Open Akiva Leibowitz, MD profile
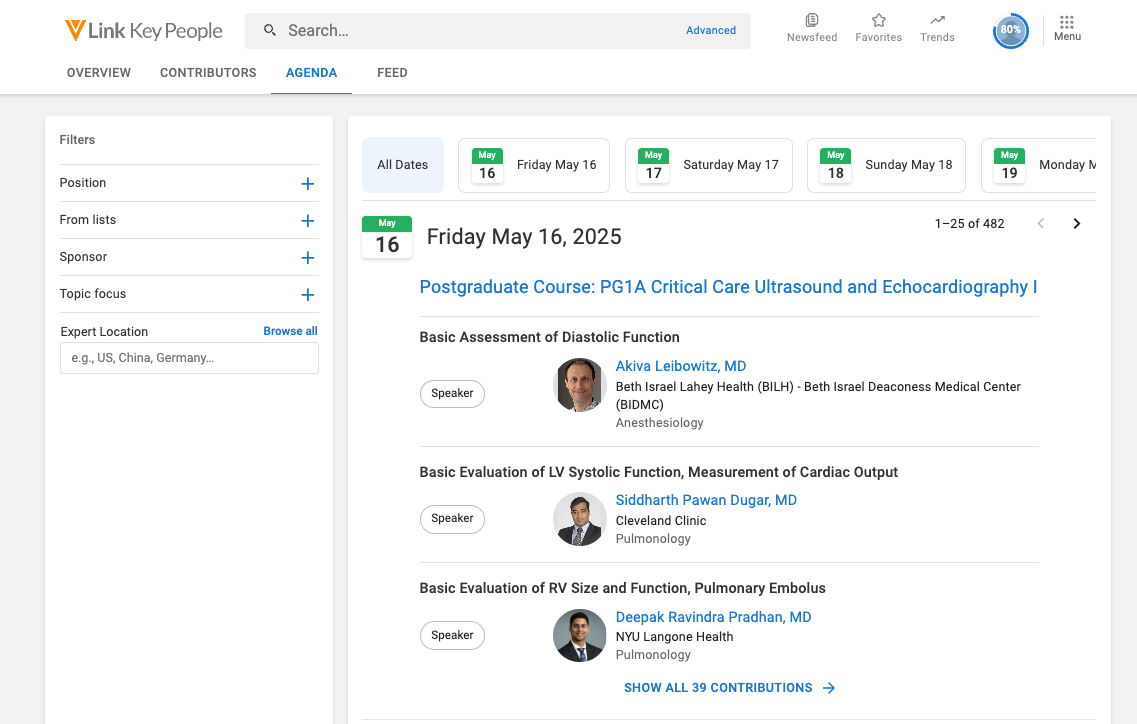 (x=680, y=366)
